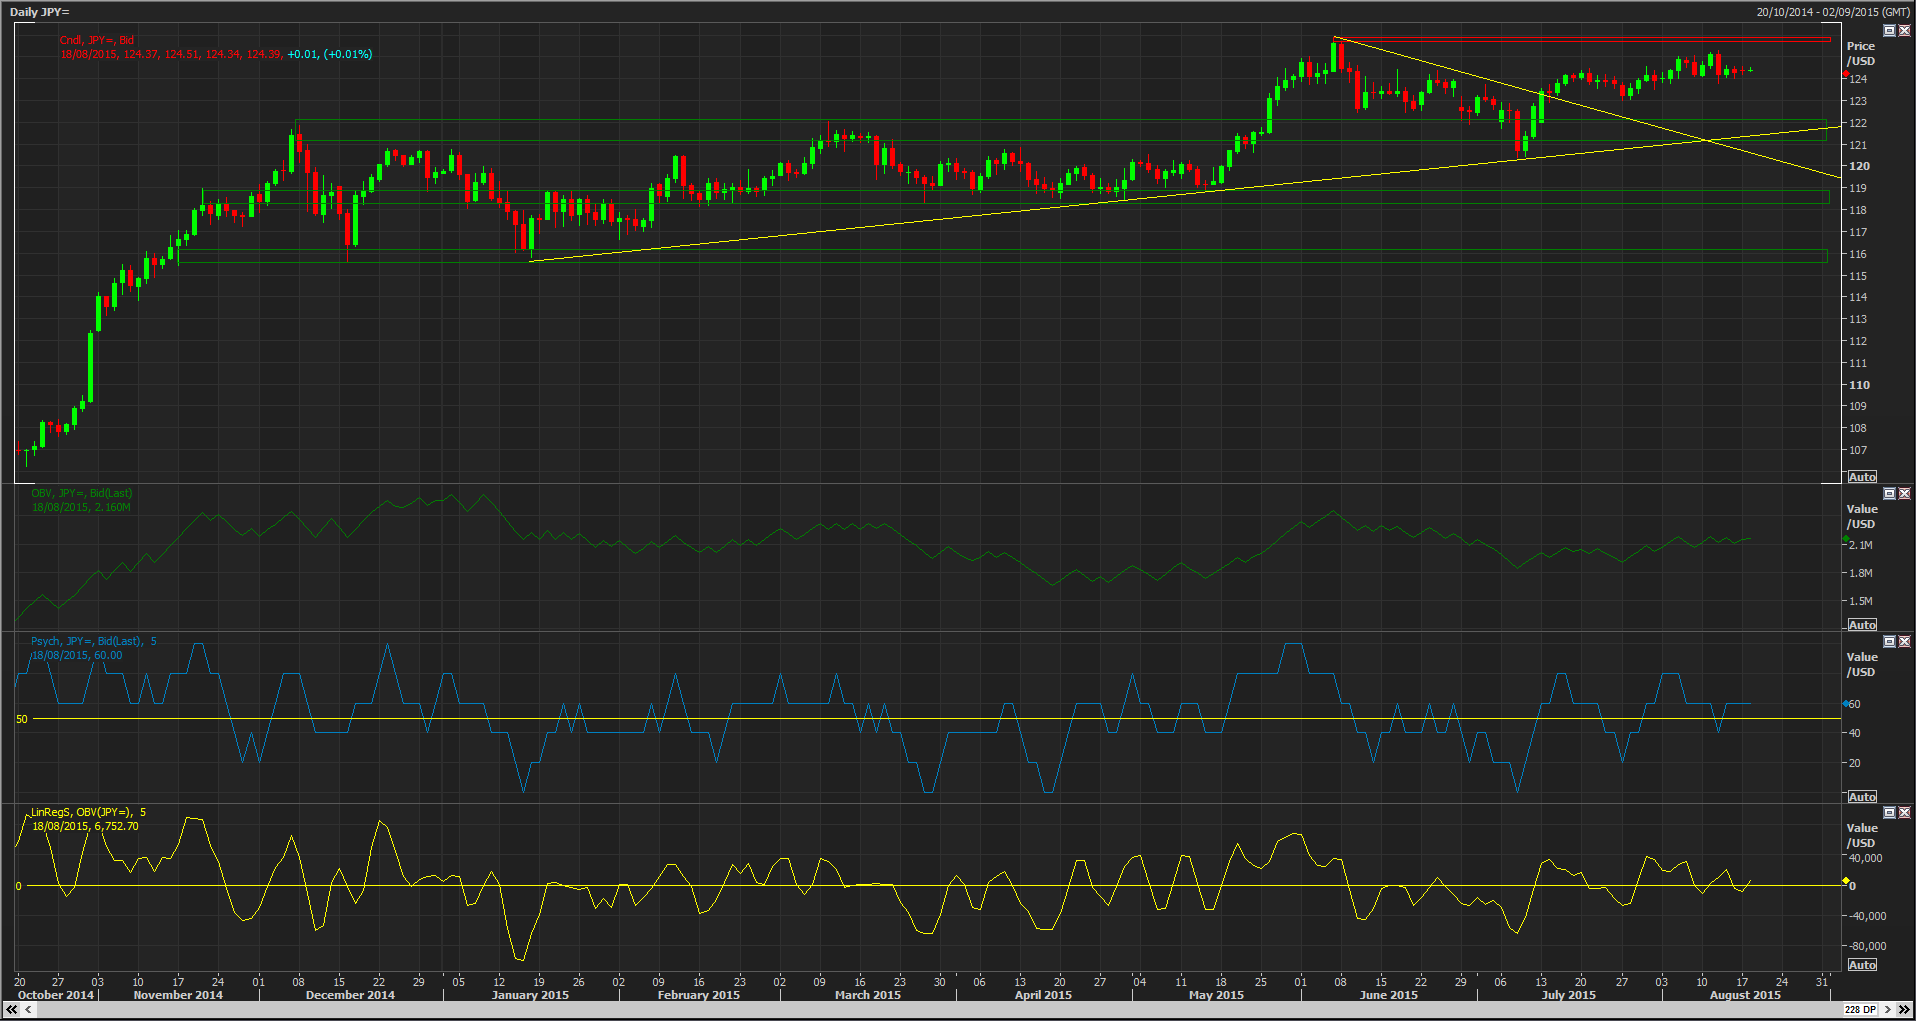Click the 120 price level on the axis
This screenshot has width=1916, height=1021.
(x=1859, y=167)
